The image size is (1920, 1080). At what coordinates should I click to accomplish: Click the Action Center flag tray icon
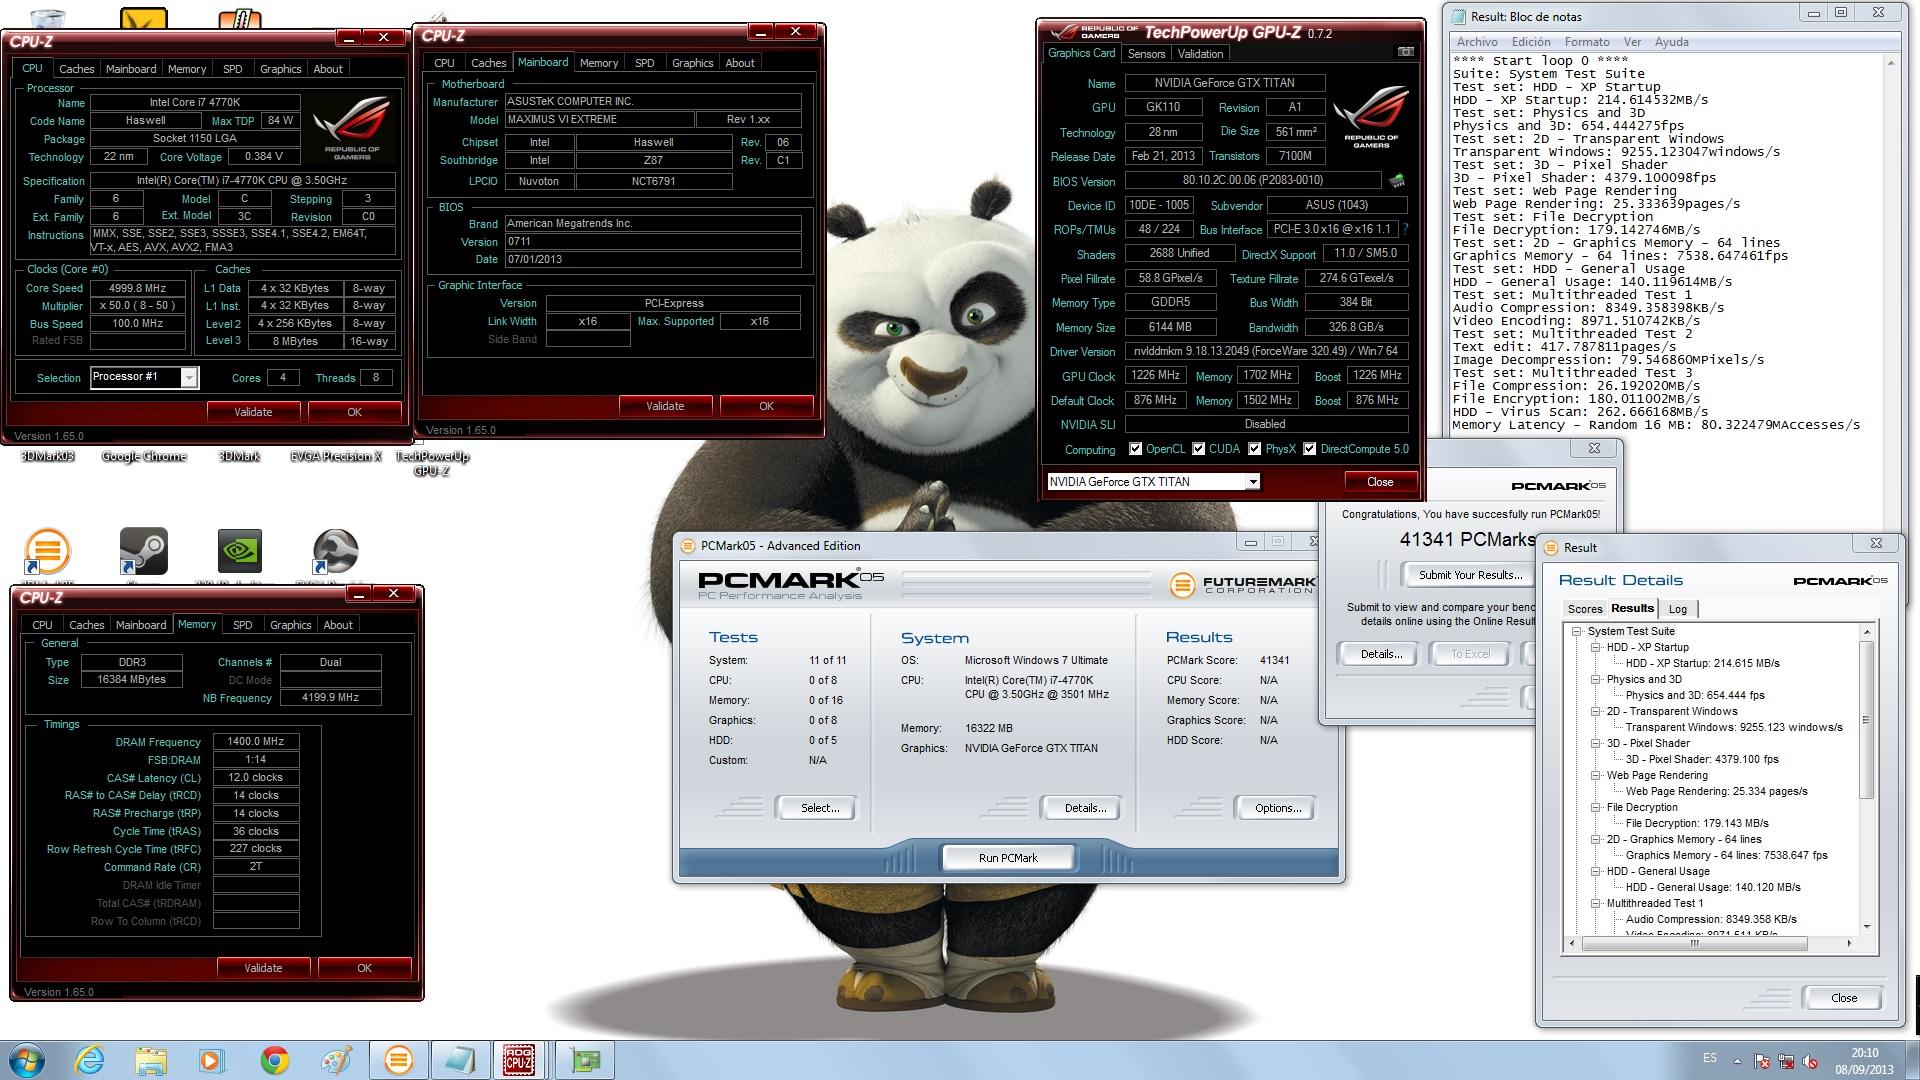pos(1762,1061)
